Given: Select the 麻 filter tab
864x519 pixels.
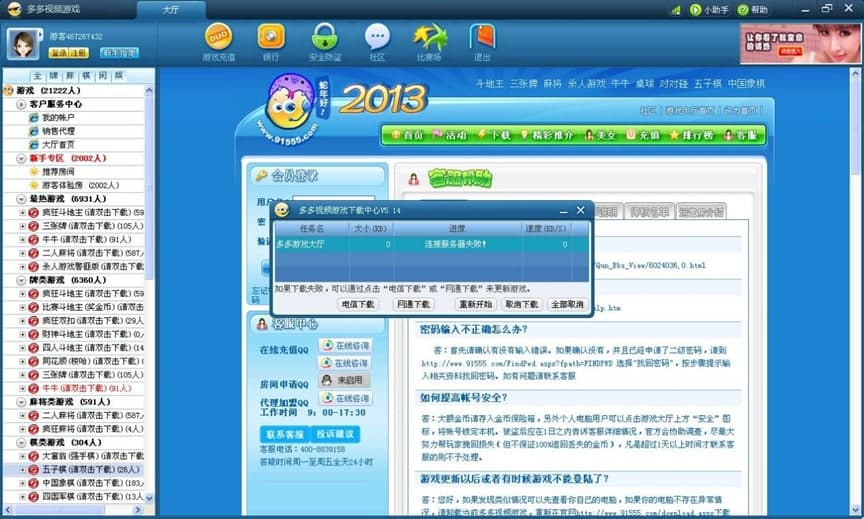Looking at the screenshot, I should pos(70,76).
